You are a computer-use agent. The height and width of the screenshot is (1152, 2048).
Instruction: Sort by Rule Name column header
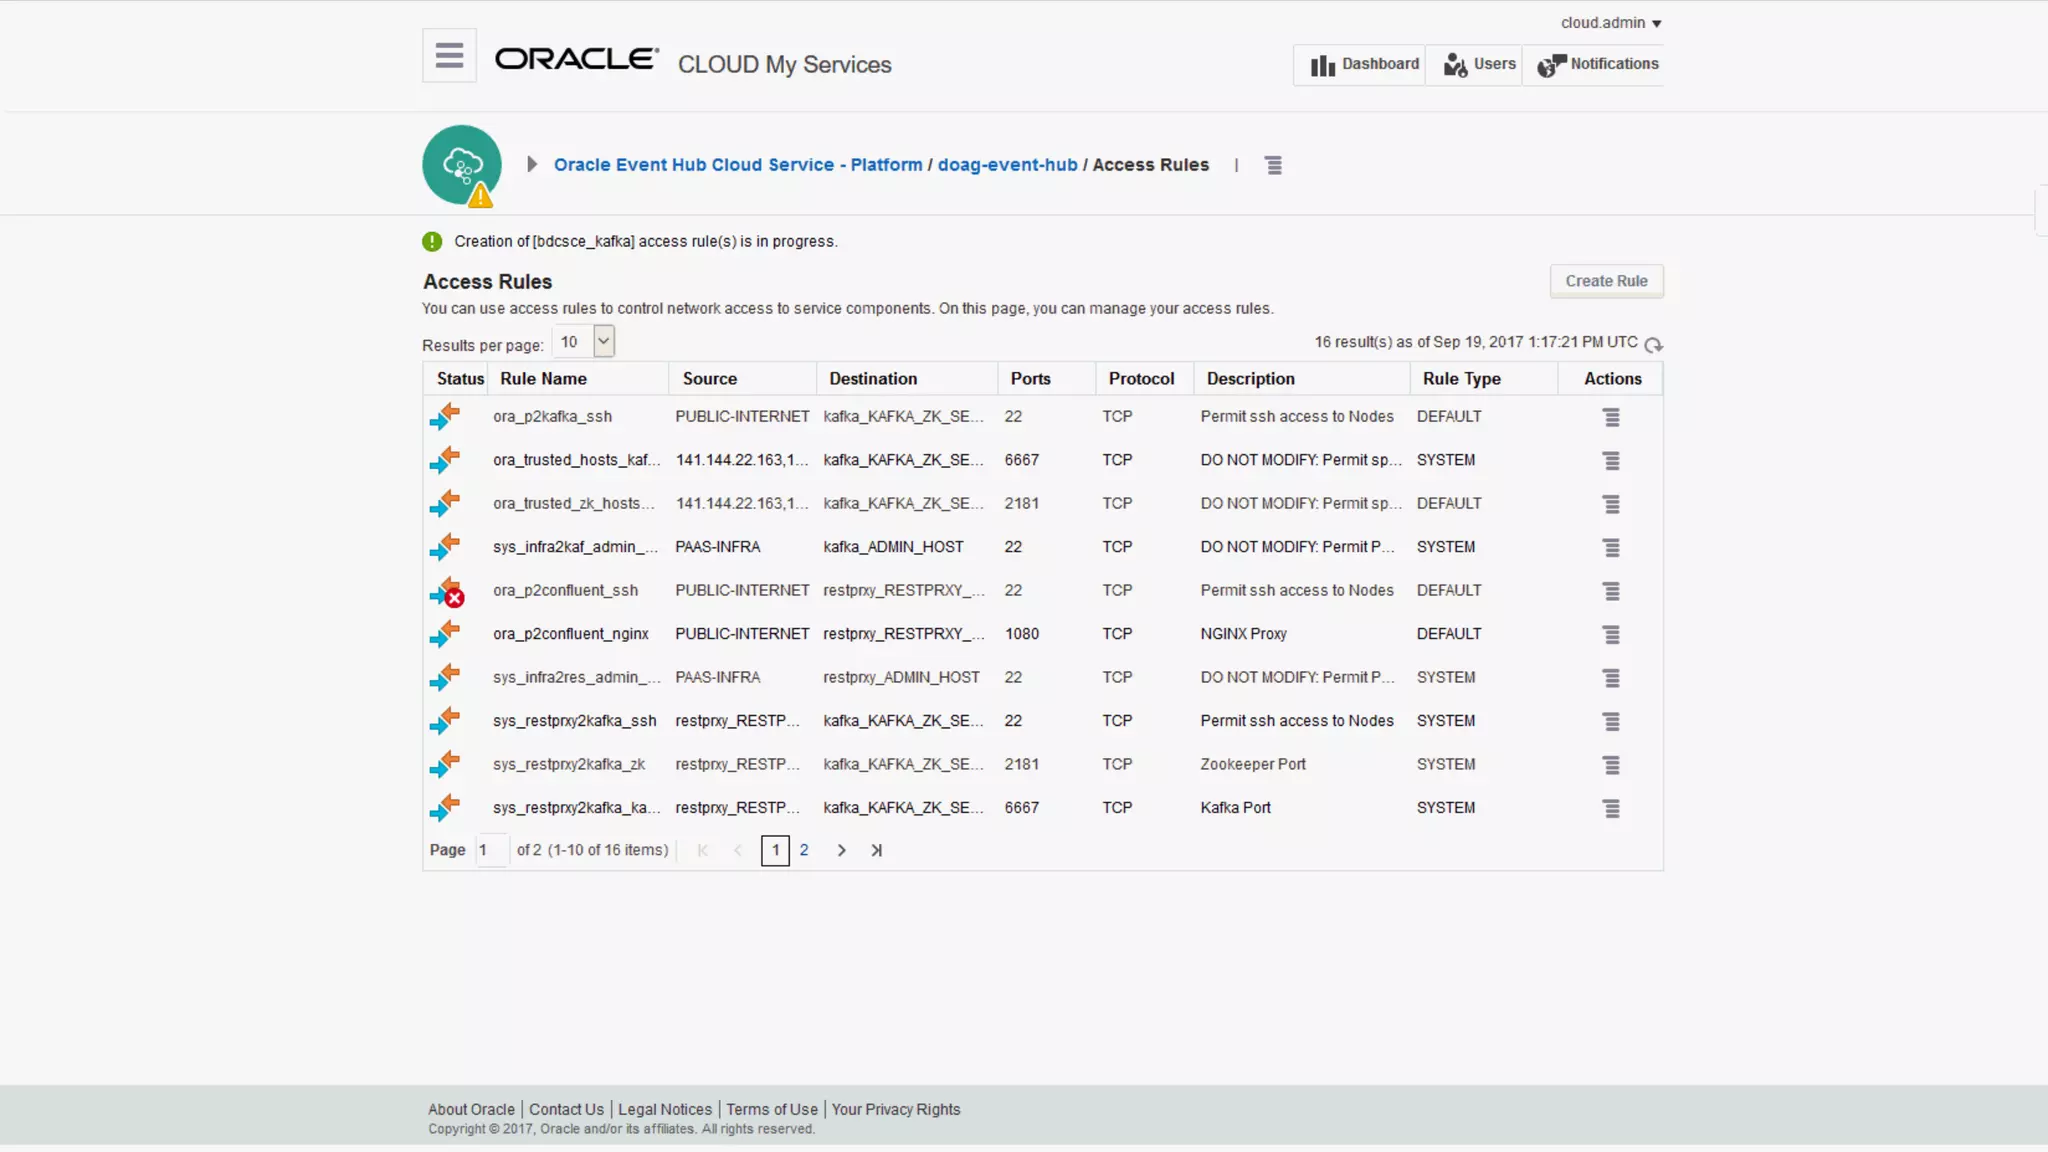tap(543, 378)
